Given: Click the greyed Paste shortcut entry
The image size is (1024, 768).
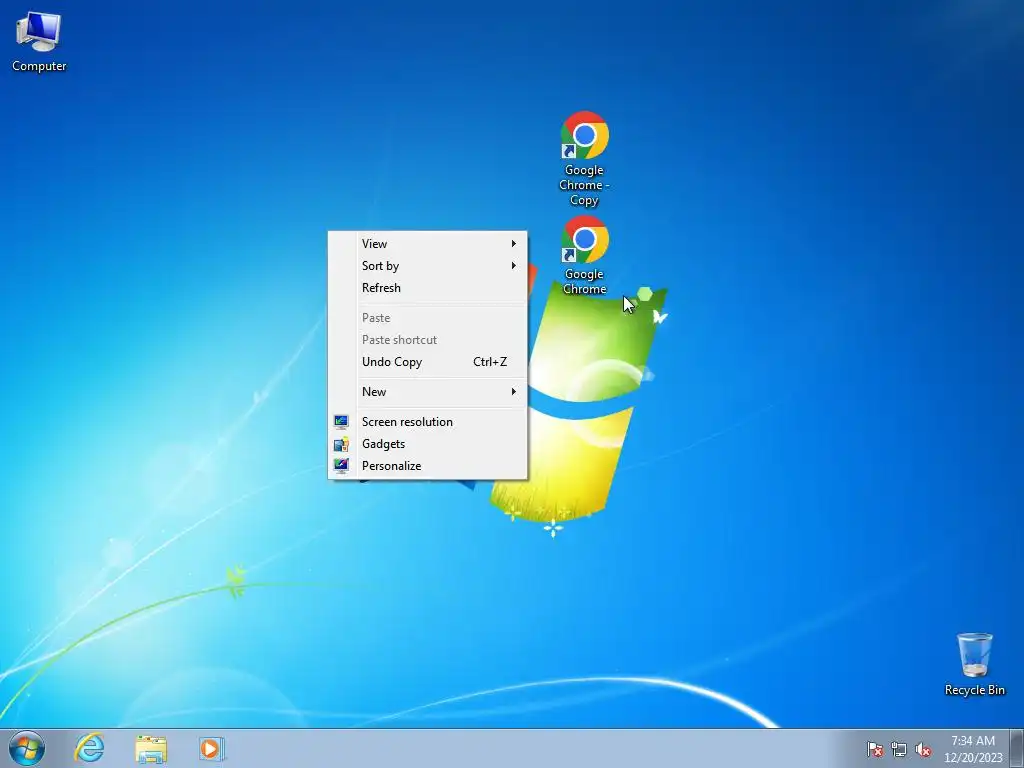Looking at the screenshot, I should coord(428,340).
